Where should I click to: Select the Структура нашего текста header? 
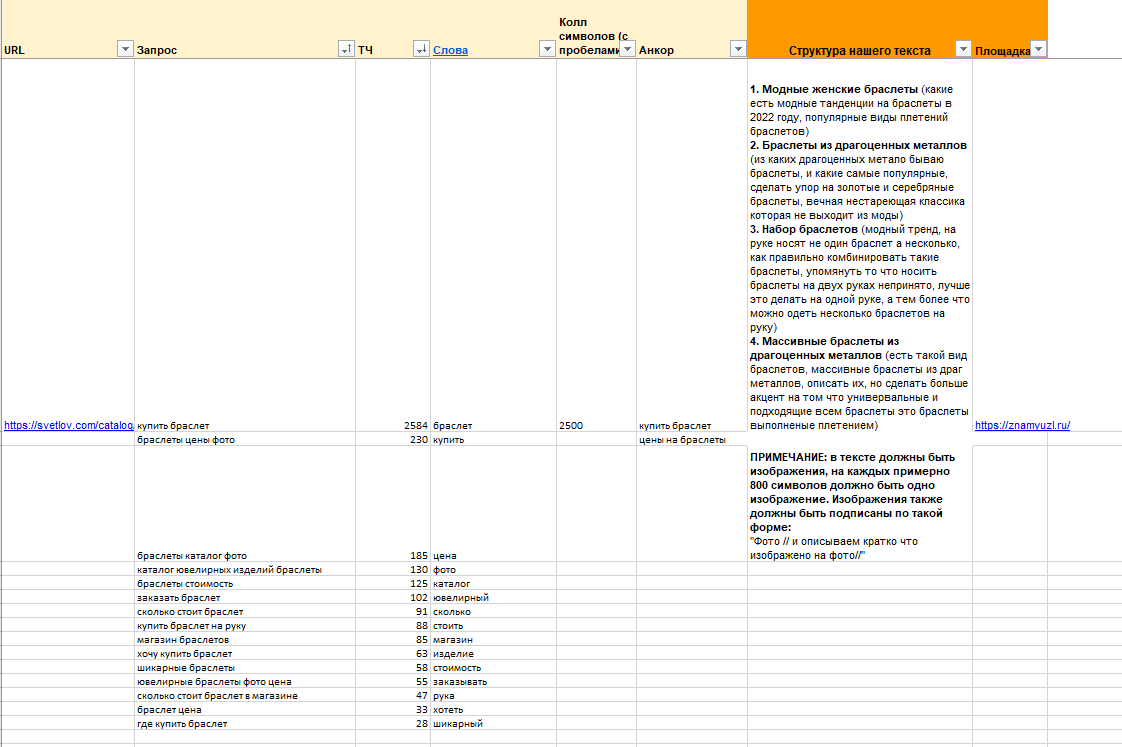pos(859,29)
